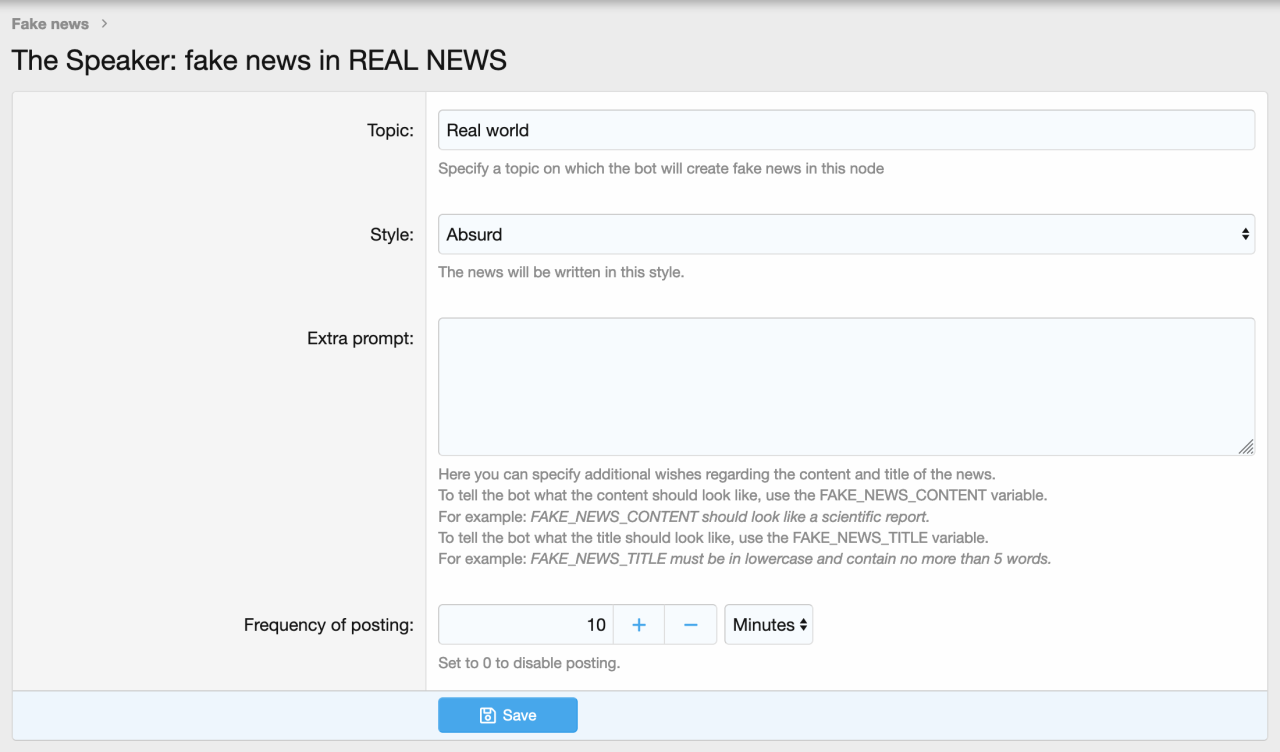Click the "Style:" field label
Viewport: 1280px width, 752px height.
click(392, 235)
